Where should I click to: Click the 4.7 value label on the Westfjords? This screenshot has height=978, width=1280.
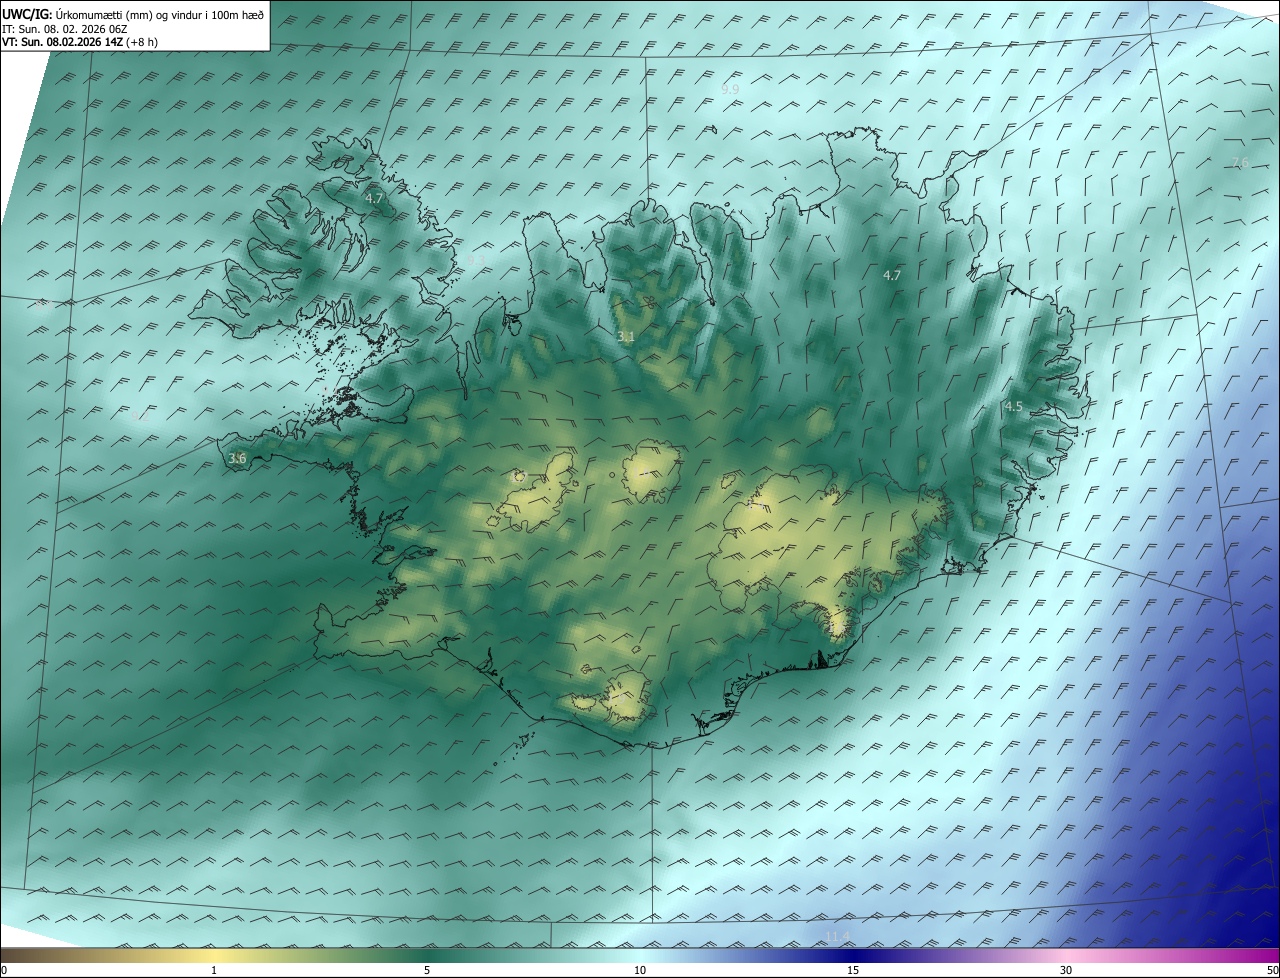click(374, 199)
